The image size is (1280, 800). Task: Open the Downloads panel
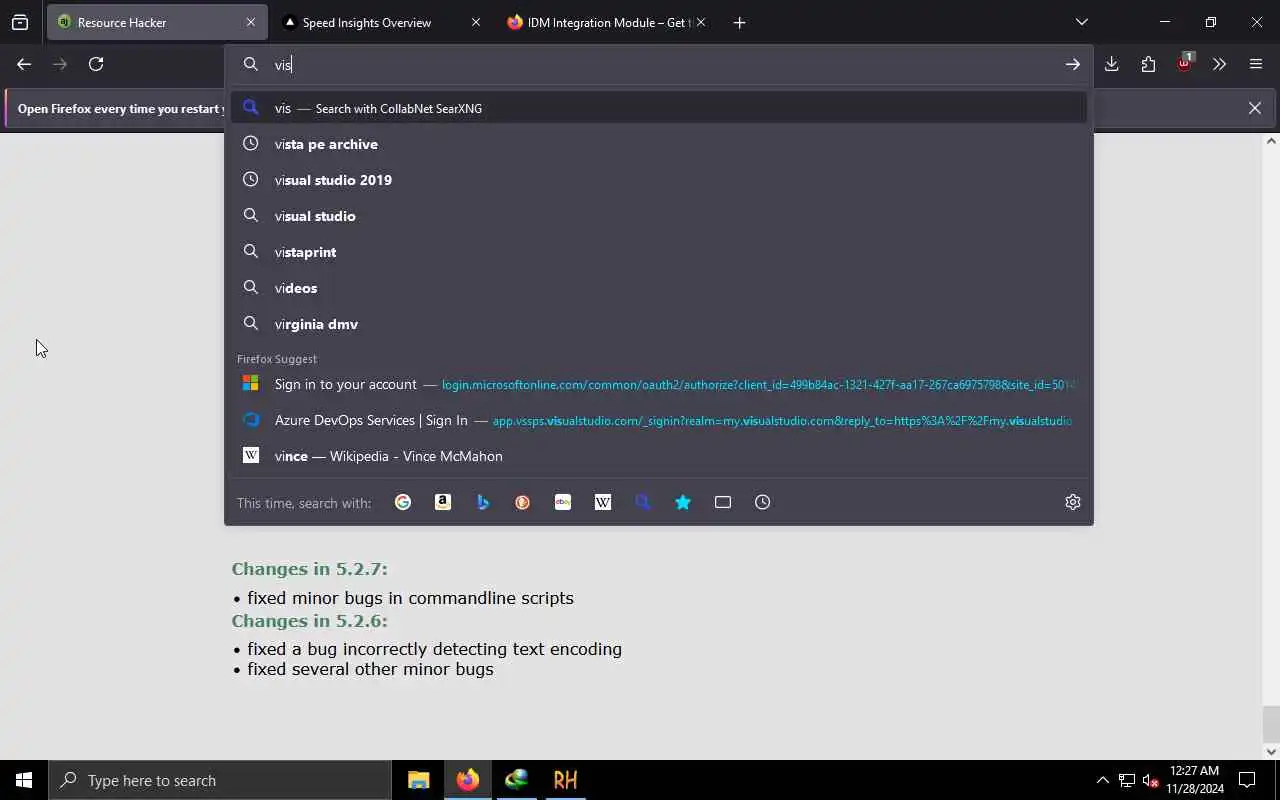[x=1112, y=64]
